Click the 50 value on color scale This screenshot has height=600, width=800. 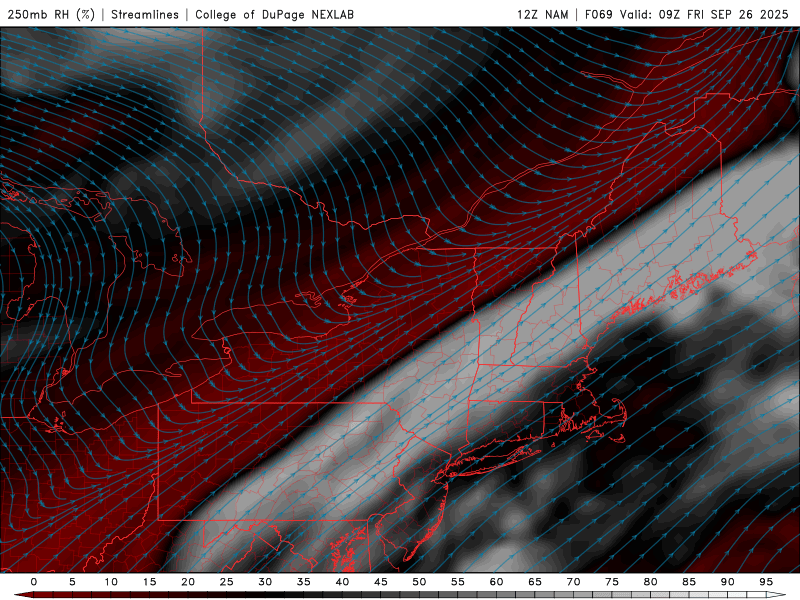click(x=419, y=582)
